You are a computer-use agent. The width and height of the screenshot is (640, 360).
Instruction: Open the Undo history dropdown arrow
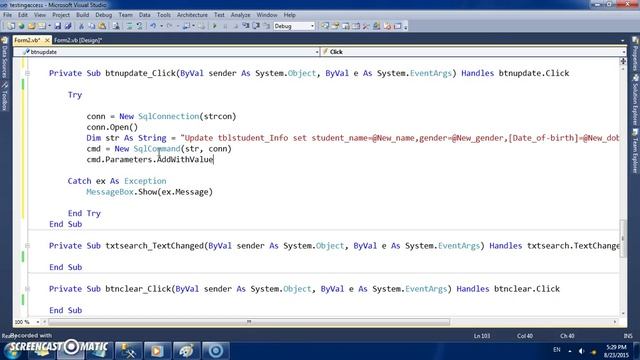point(161,26)
